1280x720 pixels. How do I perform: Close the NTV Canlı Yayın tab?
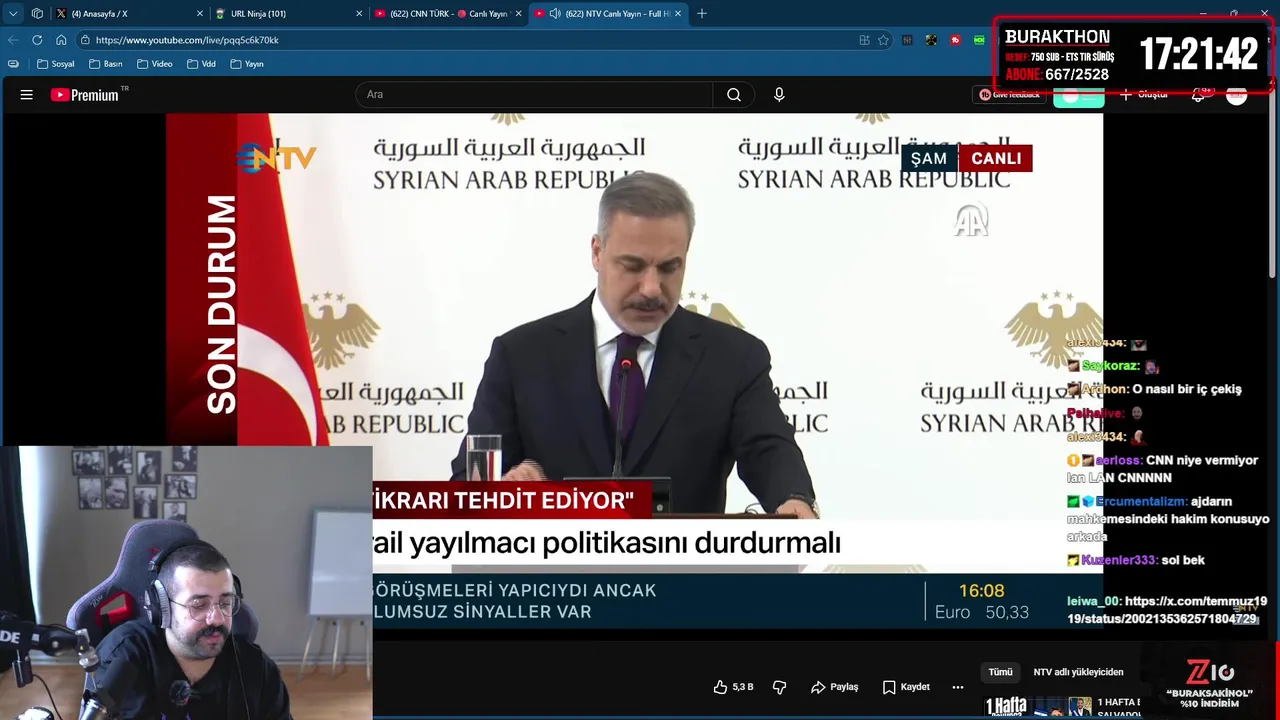tap(678, 14)
